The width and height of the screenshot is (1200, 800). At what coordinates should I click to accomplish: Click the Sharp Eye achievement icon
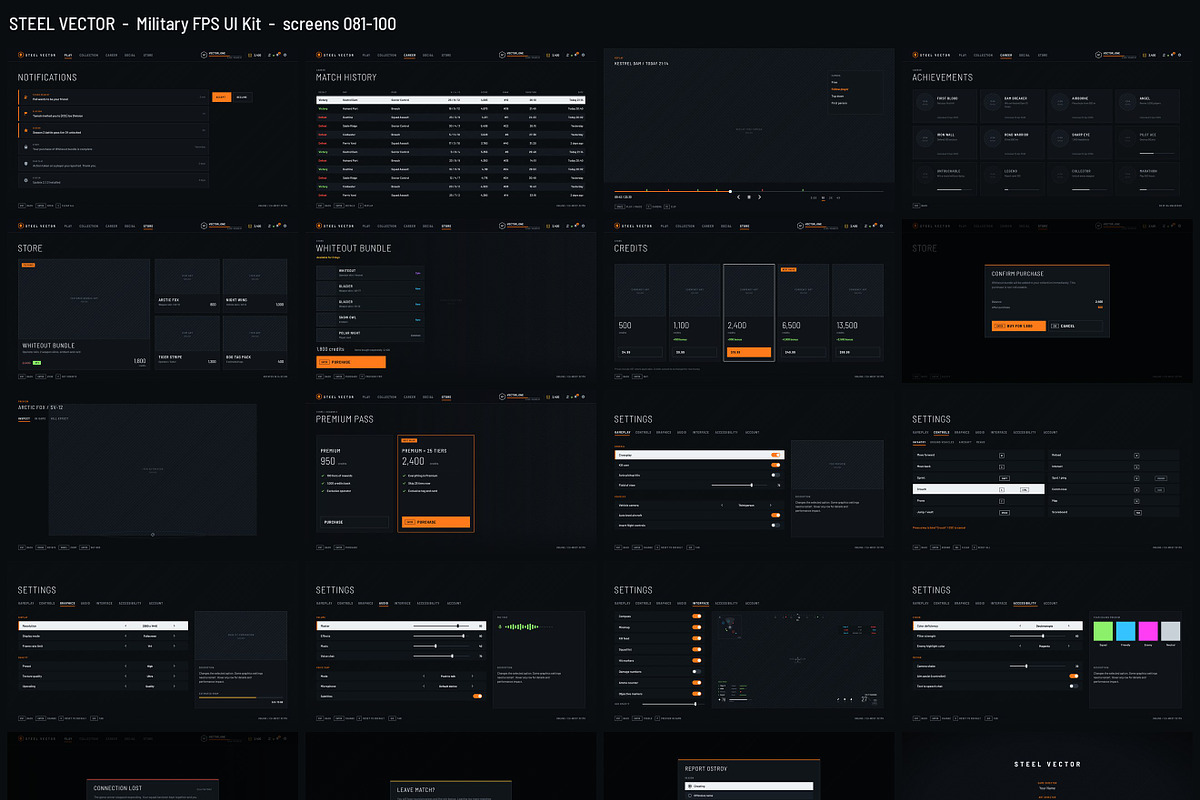click(1059, 136)
